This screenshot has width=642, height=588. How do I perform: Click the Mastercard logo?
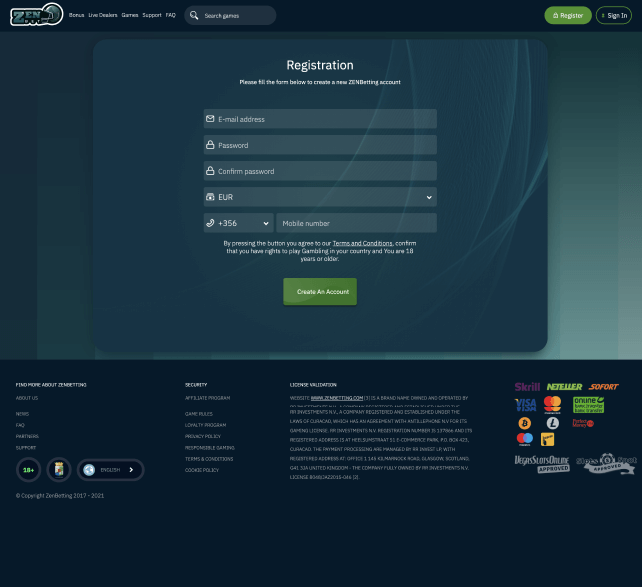click(552, 405)
